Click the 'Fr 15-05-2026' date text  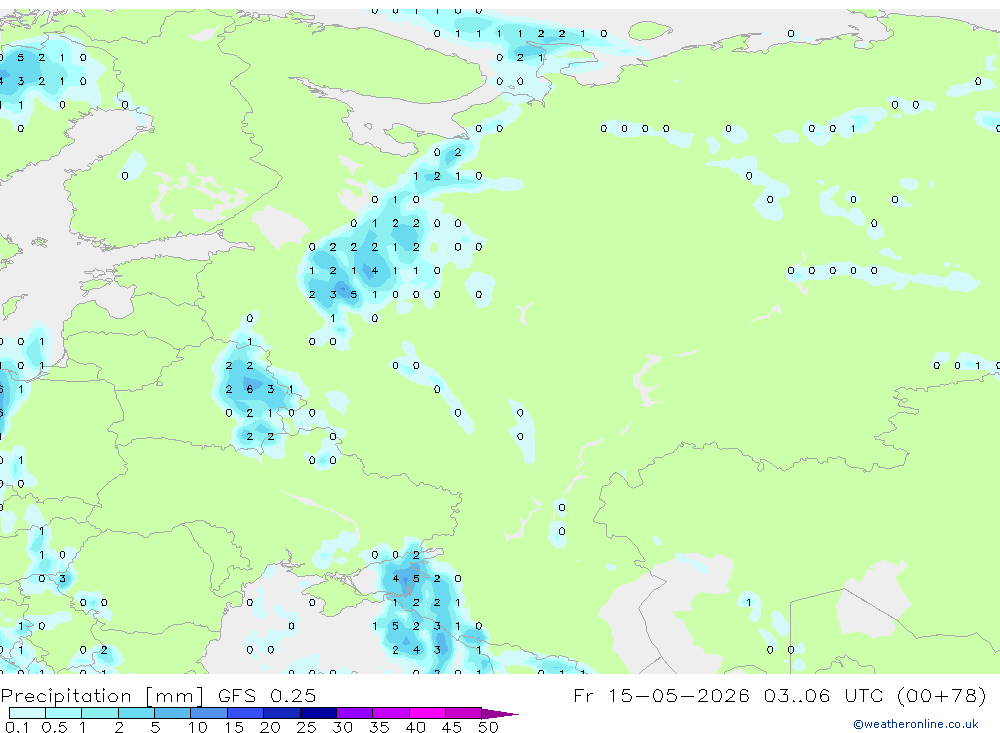pyautogui.click(x=661, y=695)
